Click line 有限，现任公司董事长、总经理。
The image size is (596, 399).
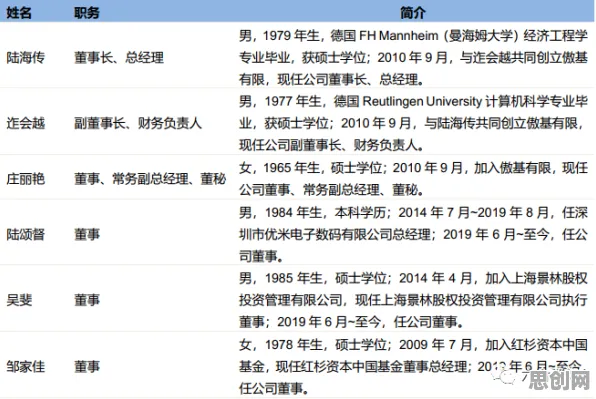click(x=331, y=79)
